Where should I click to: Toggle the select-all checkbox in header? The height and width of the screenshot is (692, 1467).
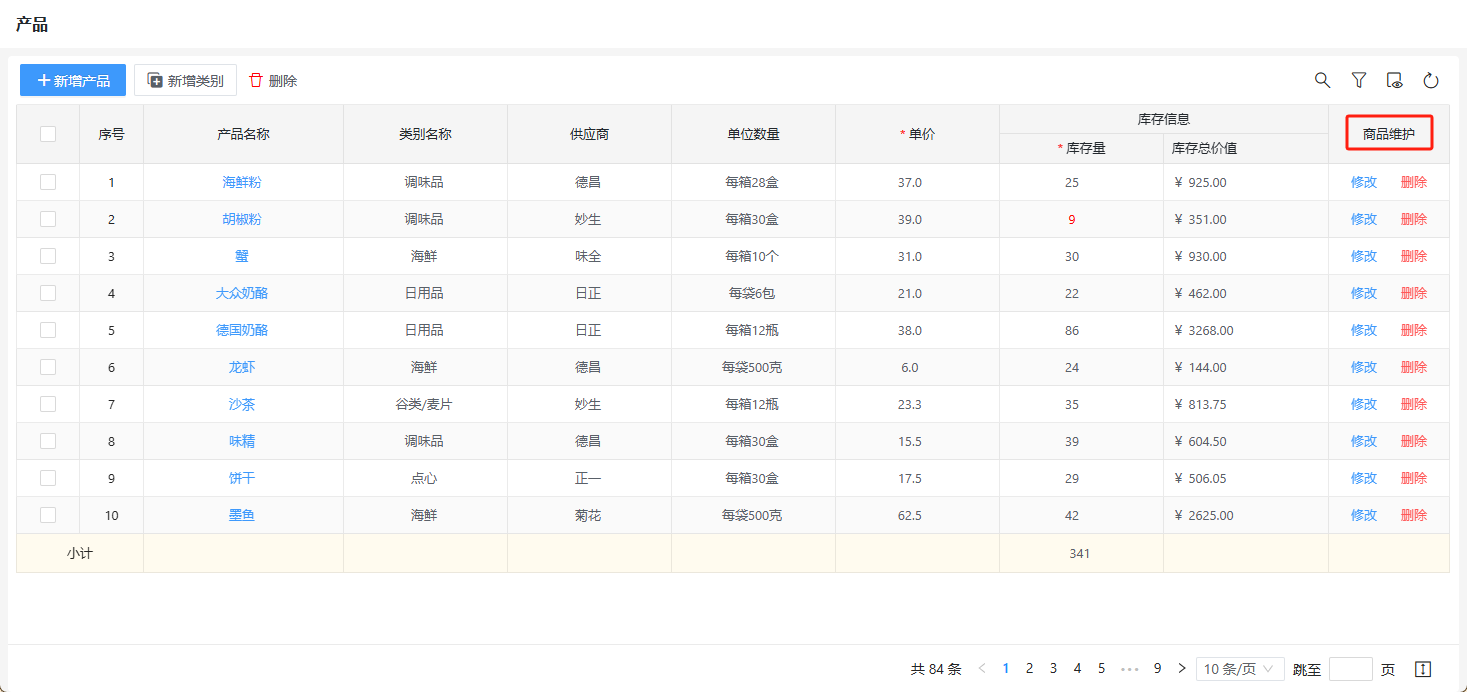click(48, 134)
